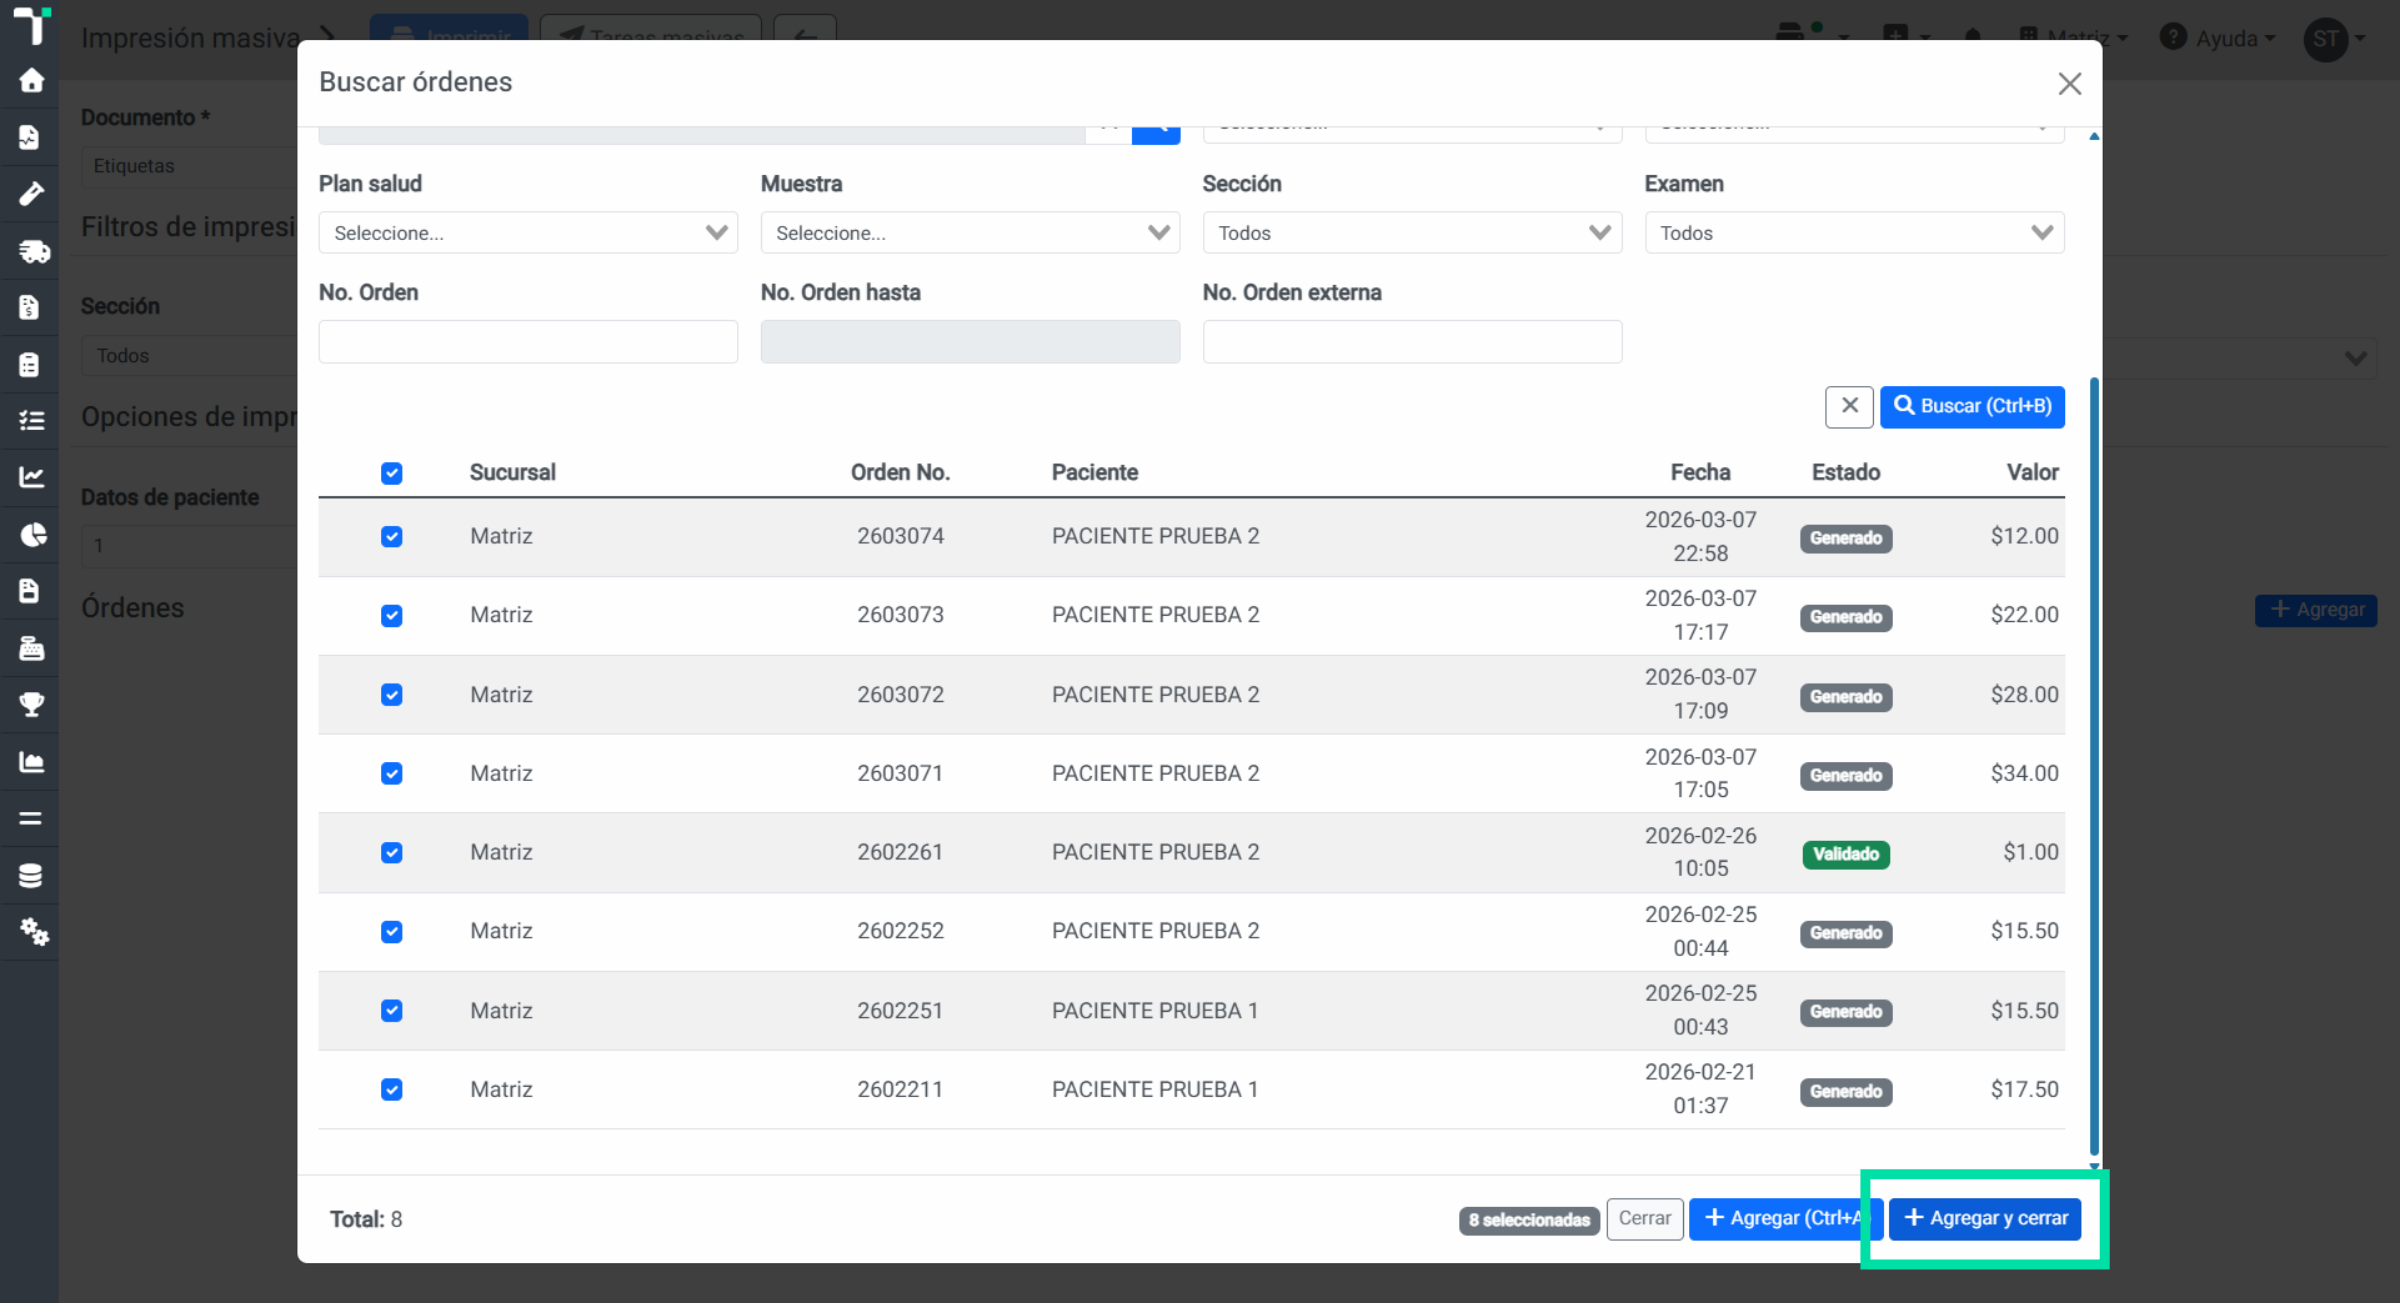
Task: Click order number 2602252
Action: pyautogui.click(x=900, y=930)
